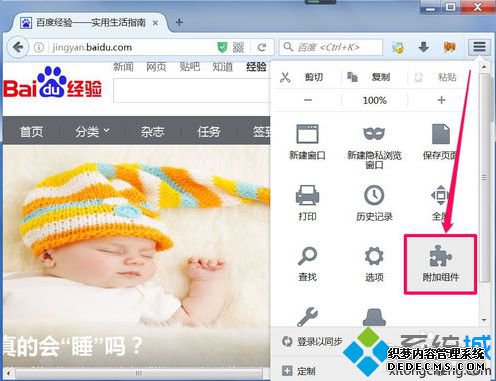Viewport: 496px width, 381px height.
Task: Open the Downloads arrow in toolbar
Action: 423,47
